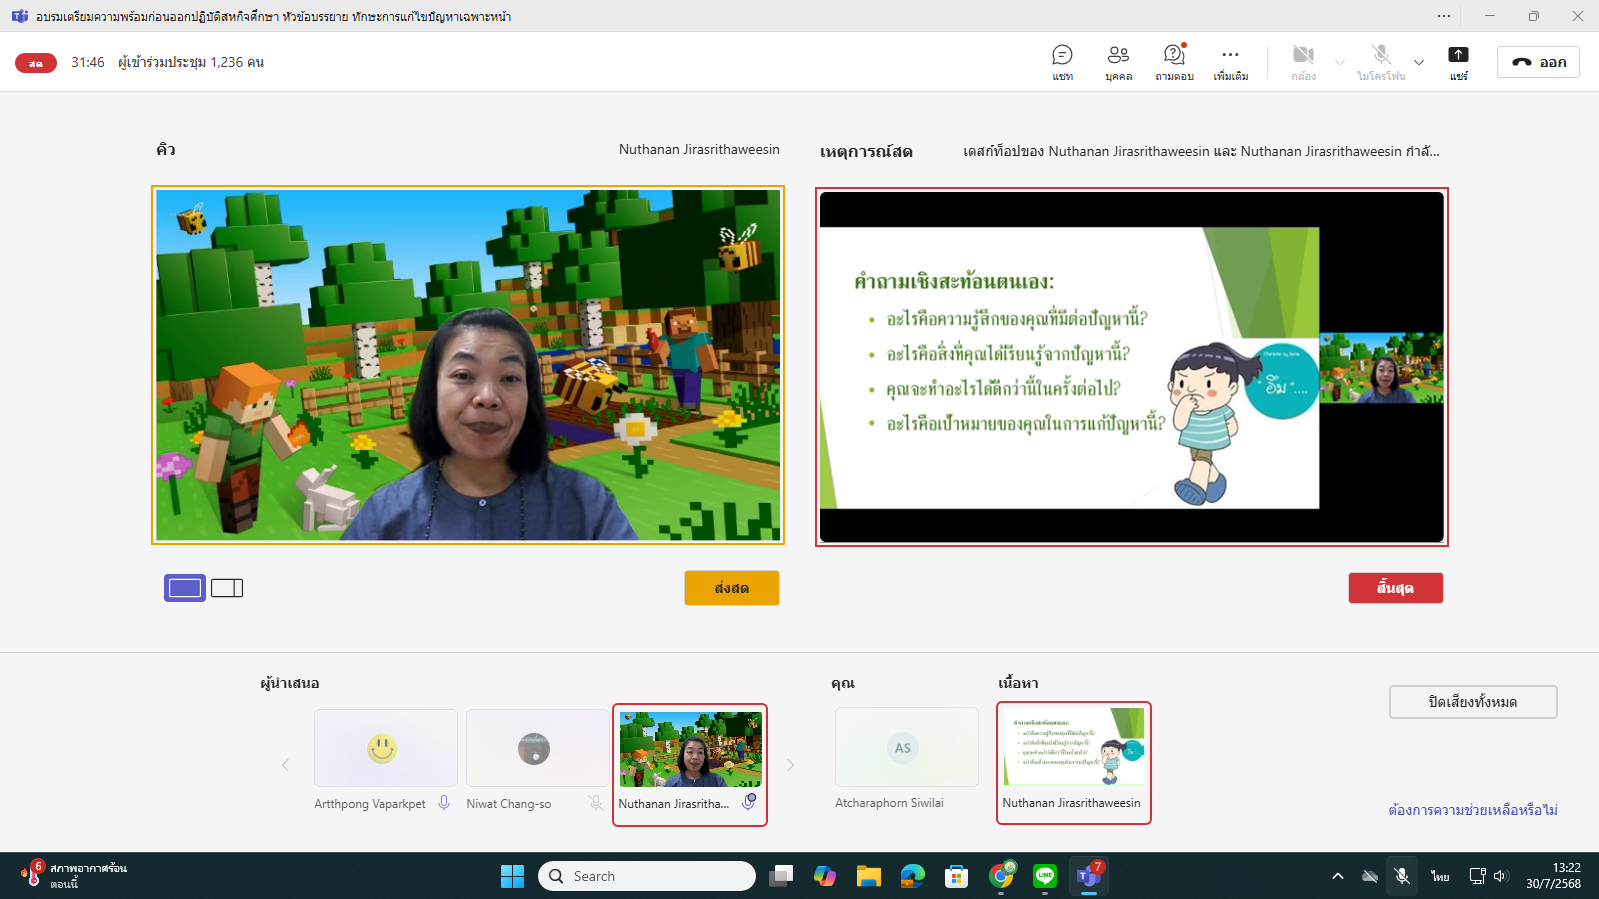The image size is (1599, 899).
Task: Click the queue preview video of Nuthanan
Action: [468, 365]
